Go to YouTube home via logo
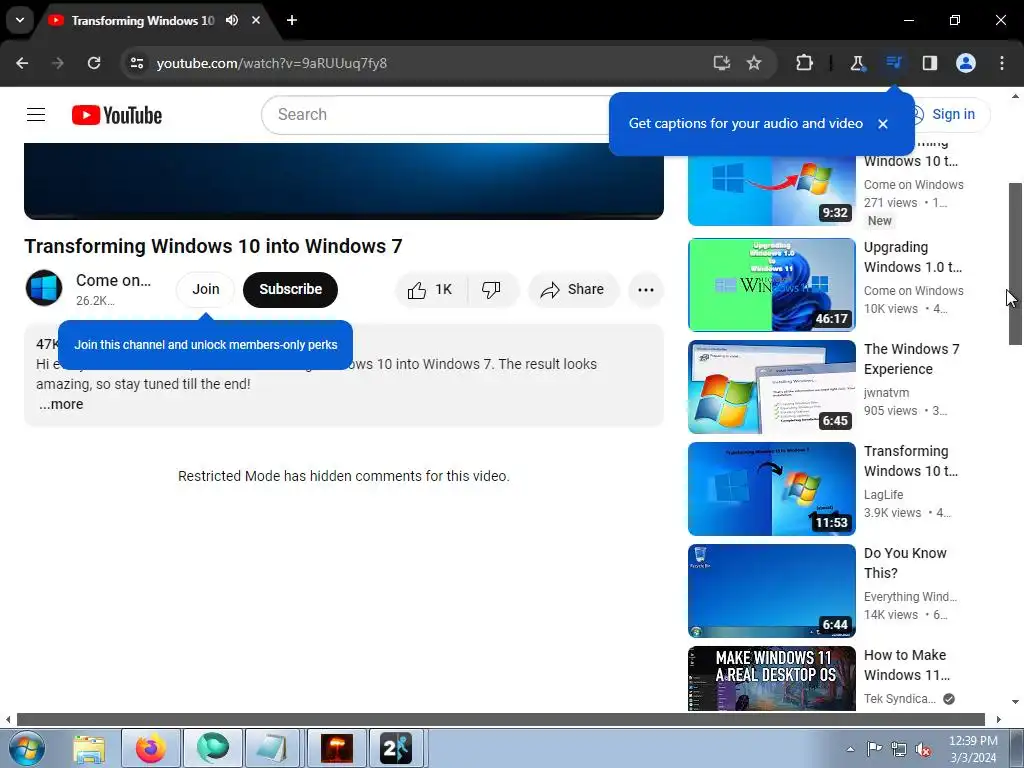Viewport: 1024px width, 768px height. click(x=117, y=115)
